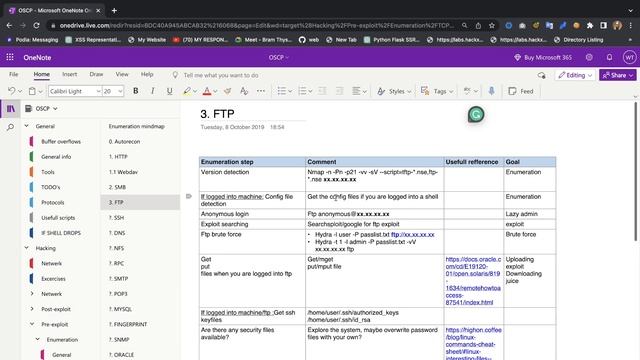Click the Undo icon in ribbon
Screen dimensions: 640x360
pos(12,91)
